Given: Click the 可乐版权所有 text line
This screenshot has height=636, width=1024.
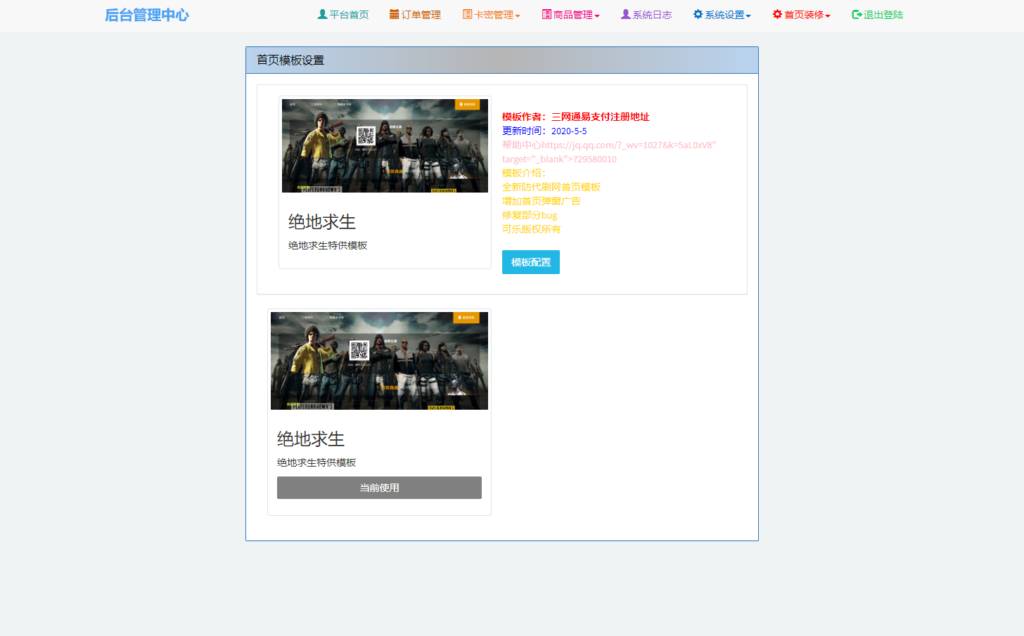Looking at the screenshot, I should pyautogui.click(x=532, y=229).
